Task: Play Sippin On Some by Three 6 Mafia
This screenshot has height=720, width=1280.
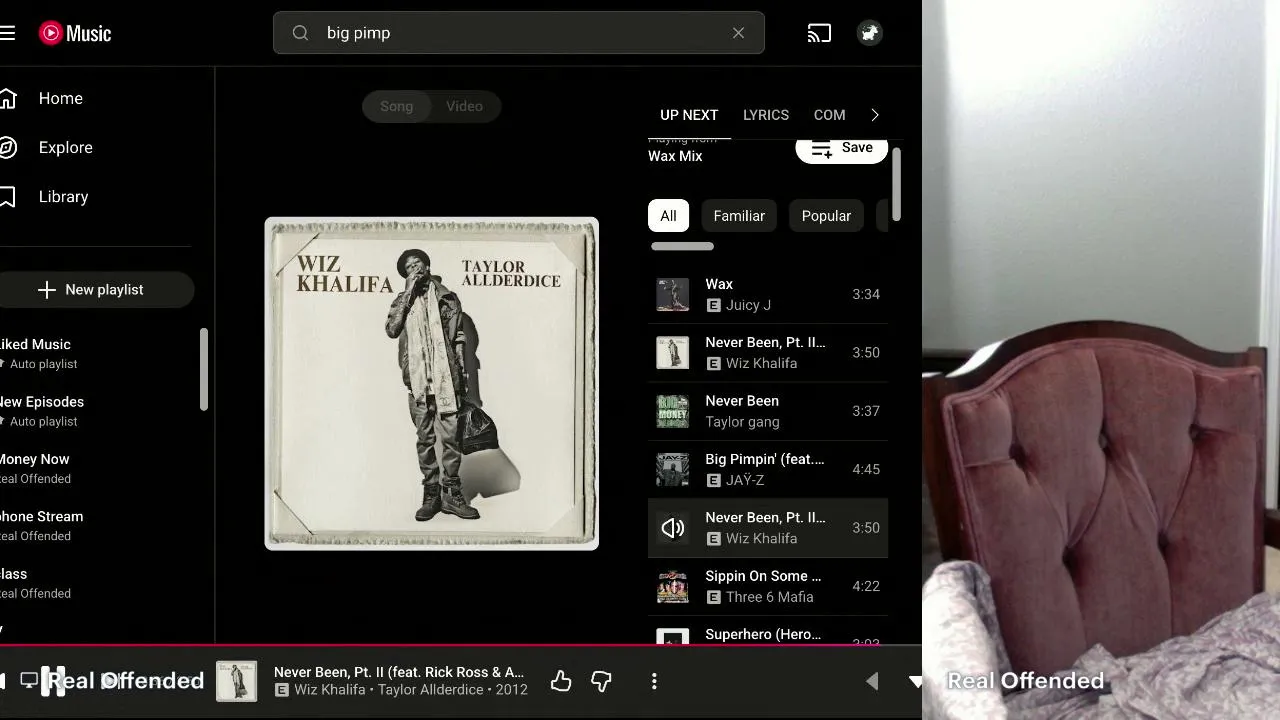Action: coord(768,586)
